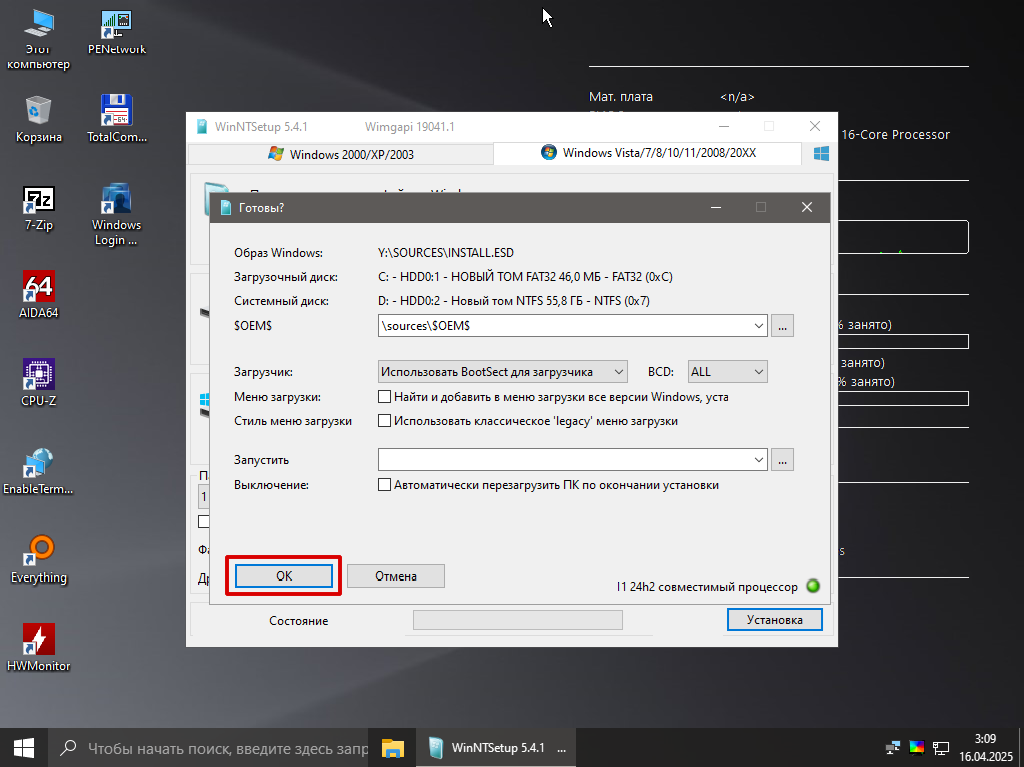Launch the HWMonitor desktop shortcut
1024x767 pixels.
tap(39, 647)
